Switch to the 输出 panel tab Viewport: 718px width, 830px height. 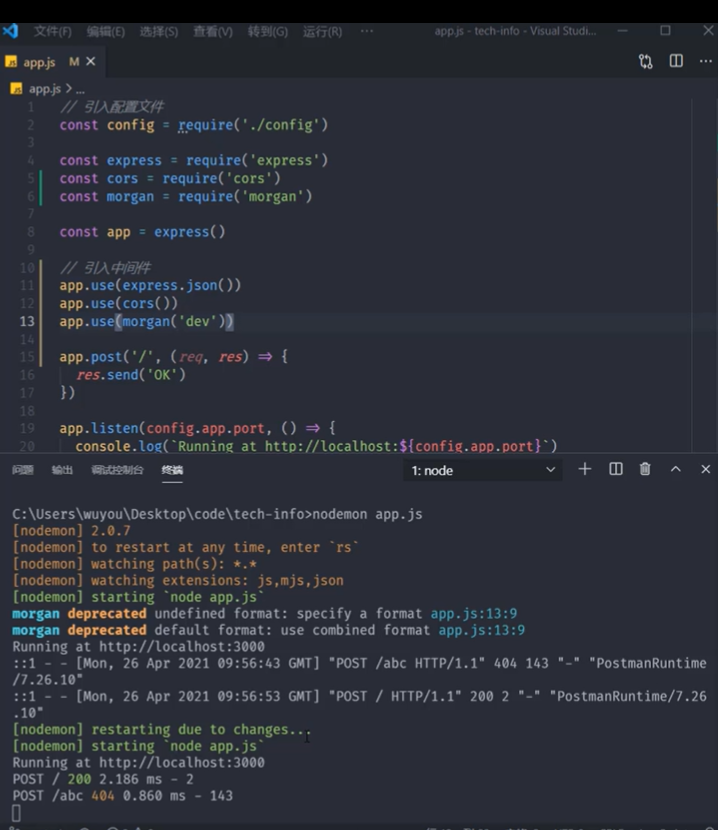click(62, 470)
